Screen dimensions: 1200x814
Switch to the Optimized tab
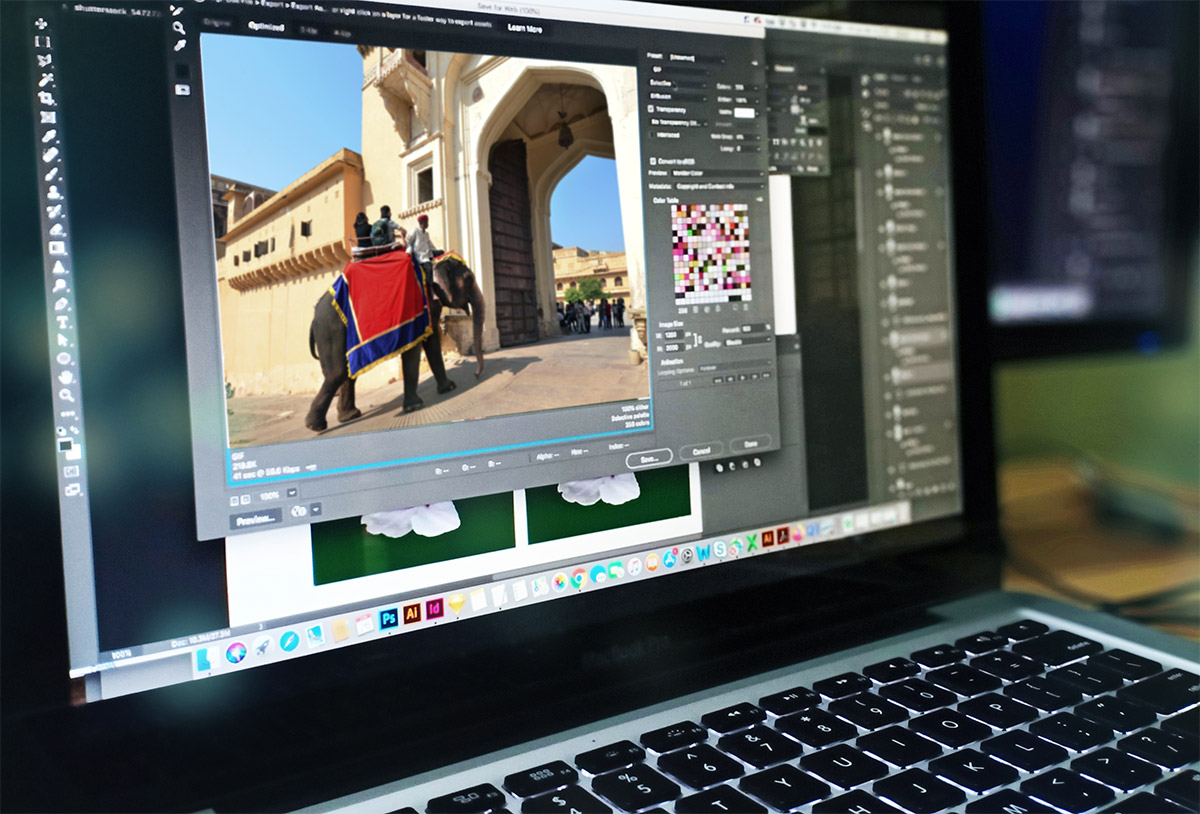pyautogui.click(x=265, y=26)
